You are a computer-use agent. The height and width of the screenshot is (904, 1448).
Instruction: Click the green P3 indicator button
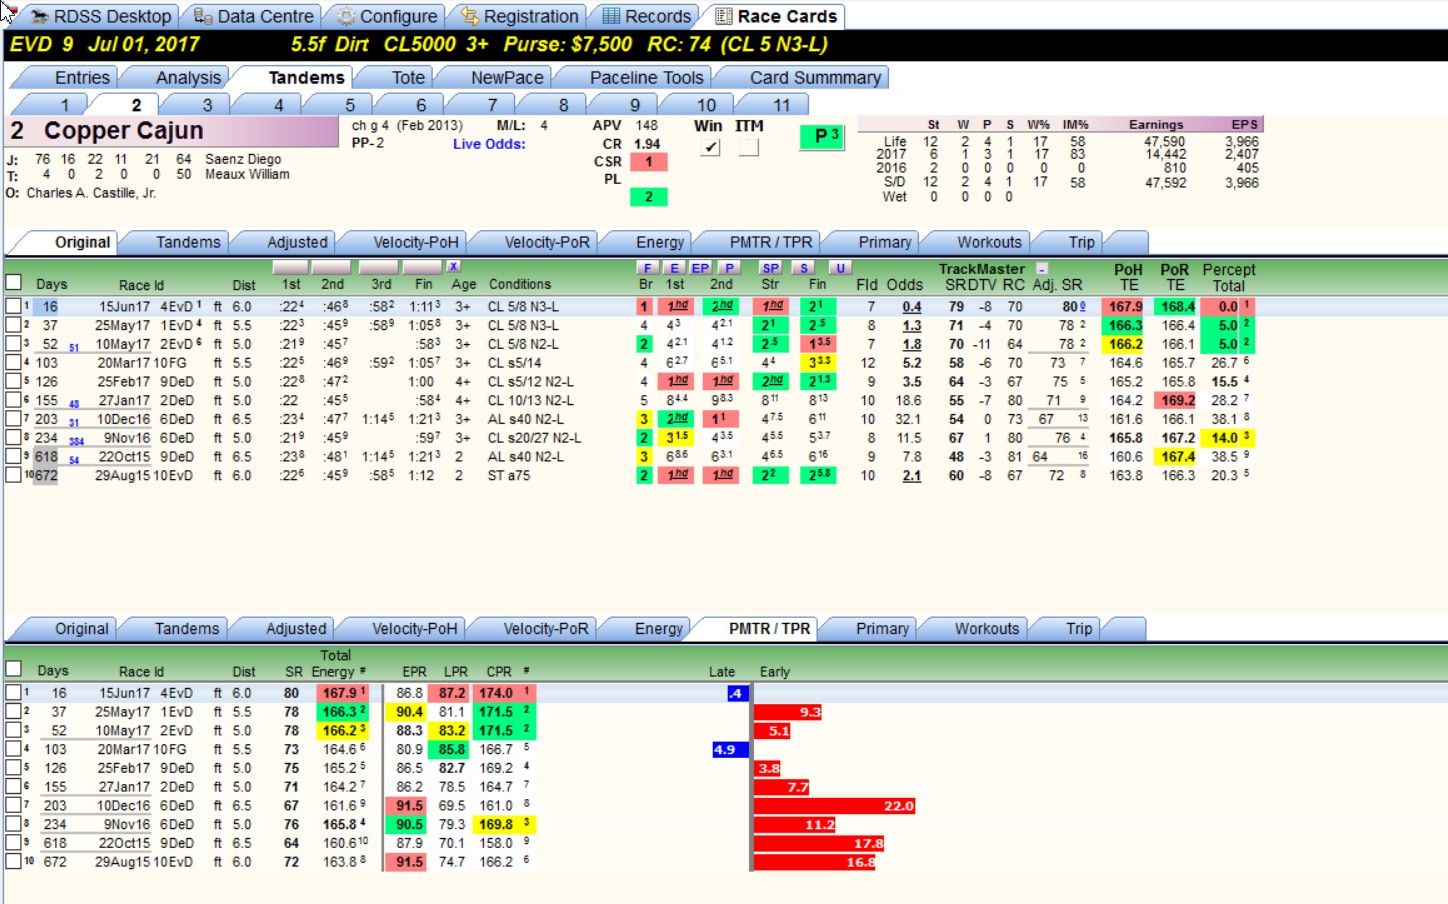pyautogui.click(x=823, y=137)
